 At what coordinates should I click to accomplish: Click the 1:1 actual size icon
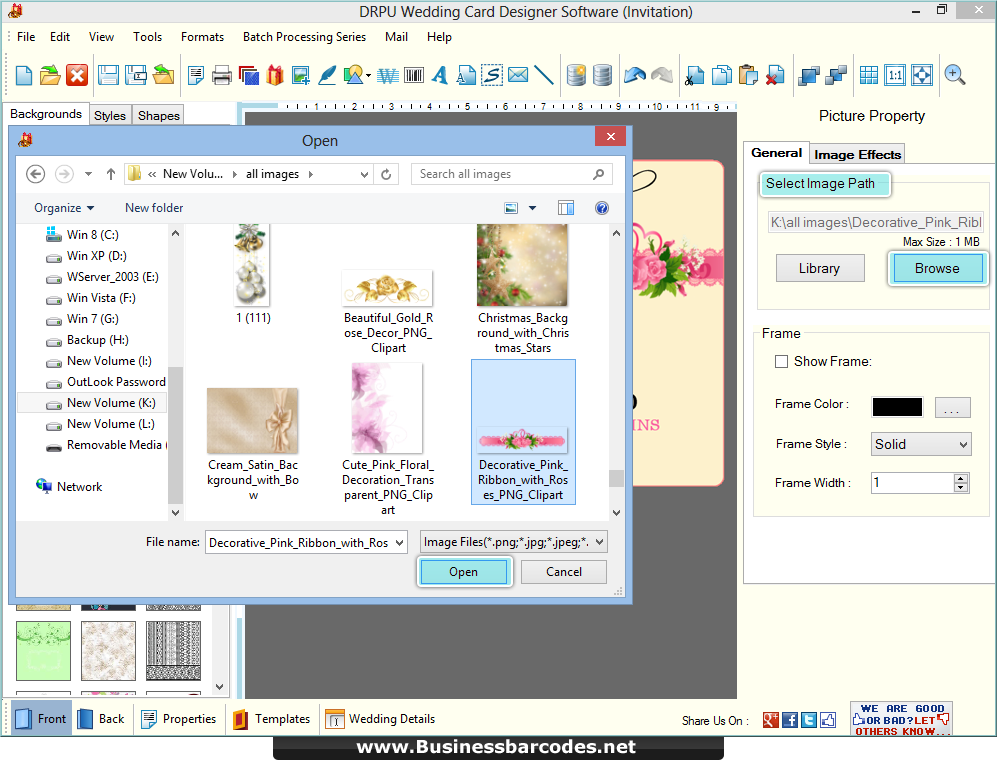point(895,75)
